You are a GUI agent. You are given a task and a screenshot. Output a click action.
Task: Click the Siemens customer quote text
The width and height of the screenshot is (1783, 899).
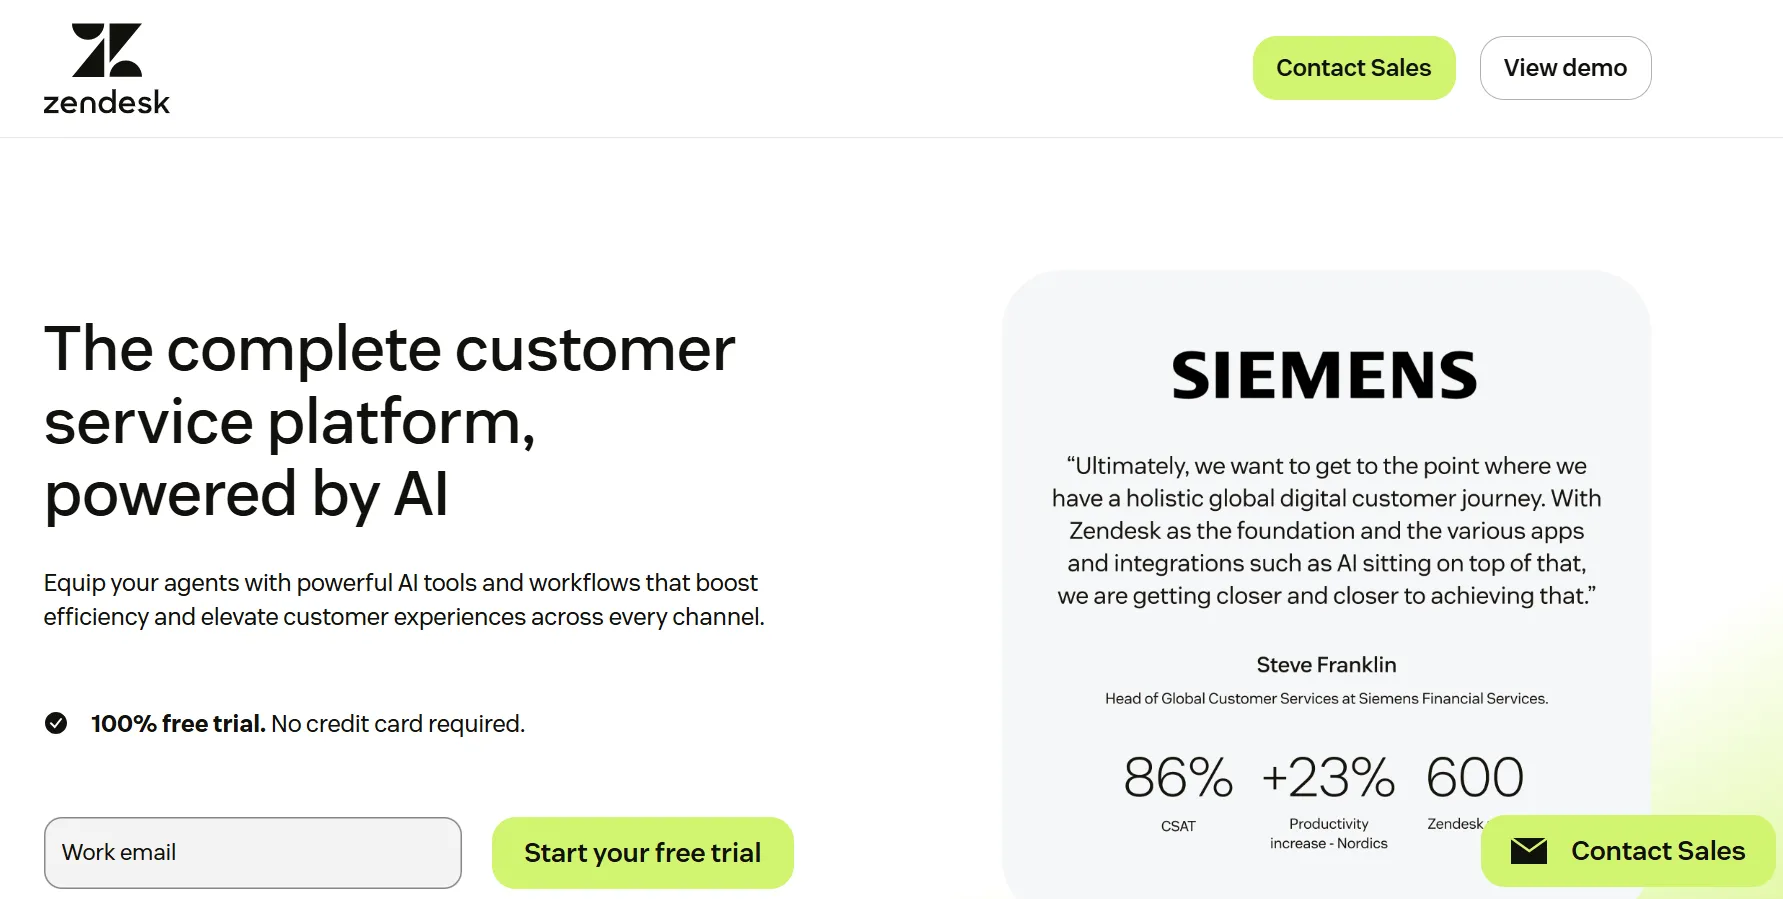(1326, 530)
